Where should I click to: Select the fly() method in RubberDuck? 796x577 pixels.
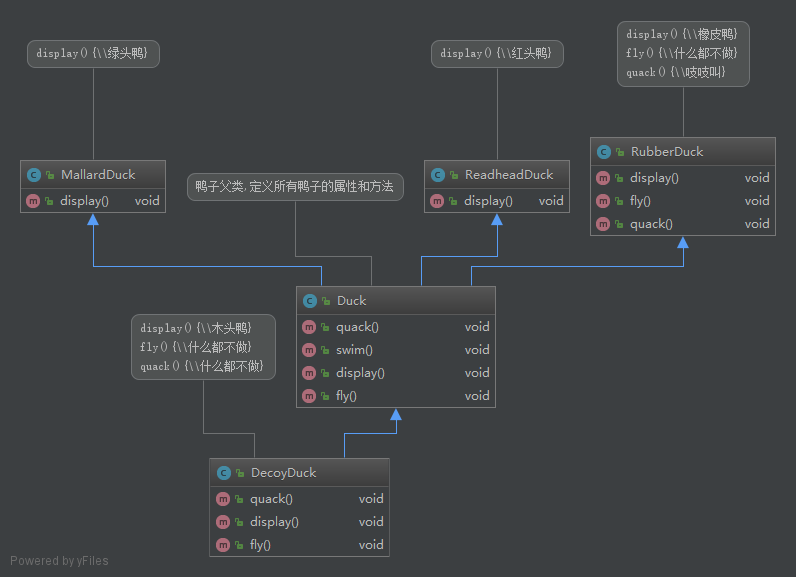[x=640, y=201]
